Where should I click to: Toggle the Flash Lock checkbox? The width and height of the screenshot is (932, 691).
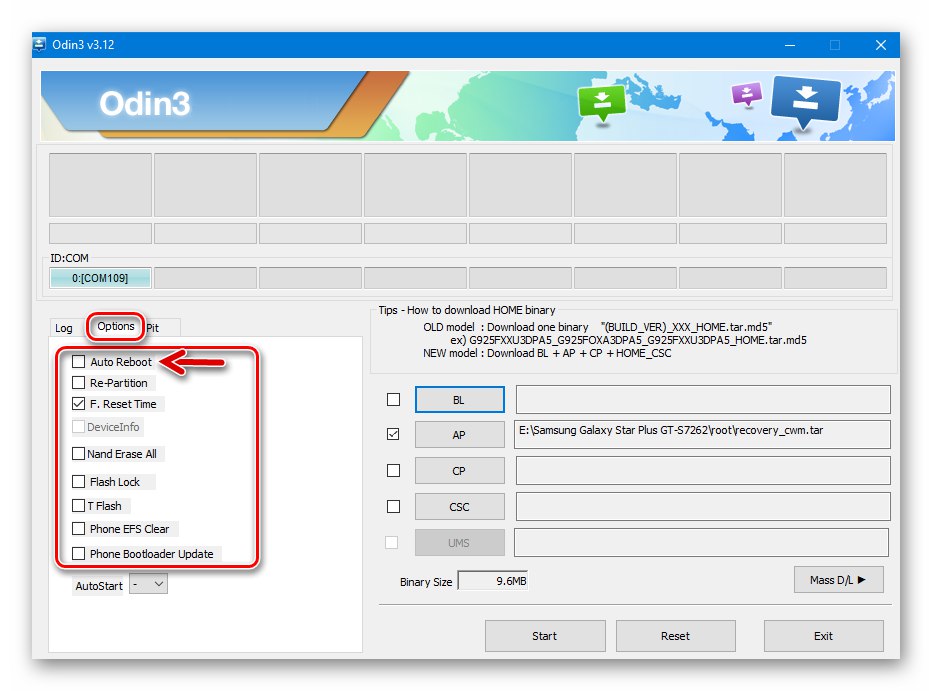(78, 481)
